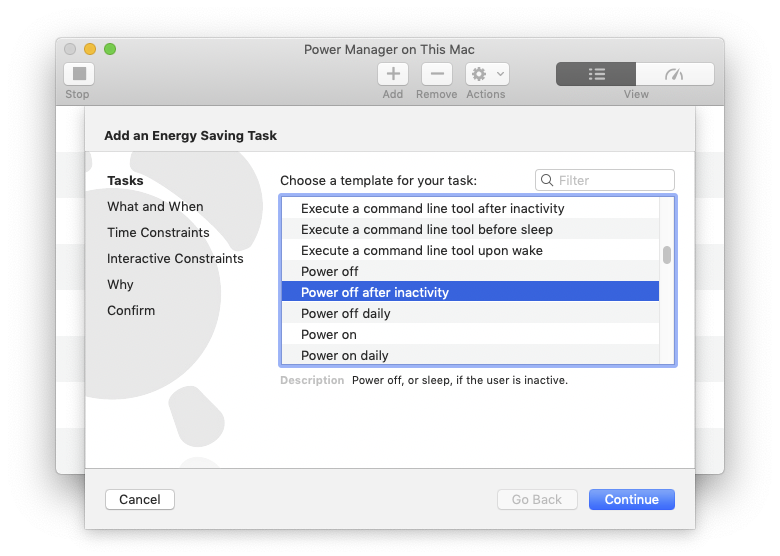This screenshot has width=780, height=556.
Task: Click the Add plus icon
Action: pyautogui.click(x=393, y=74)
